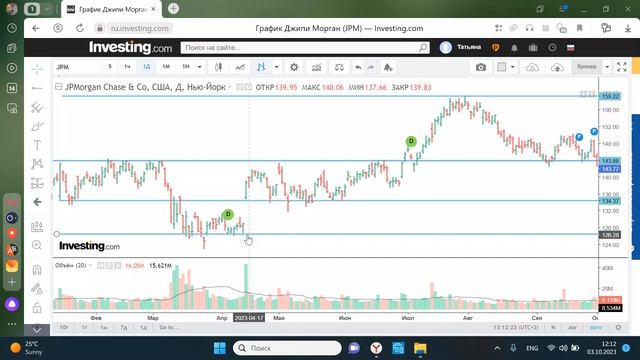The width and height of the screenshot is (640, 360).
Task: Collapse the JPMorgan Chase legend box
Action: pyautogui.click(x=58, y=87)
